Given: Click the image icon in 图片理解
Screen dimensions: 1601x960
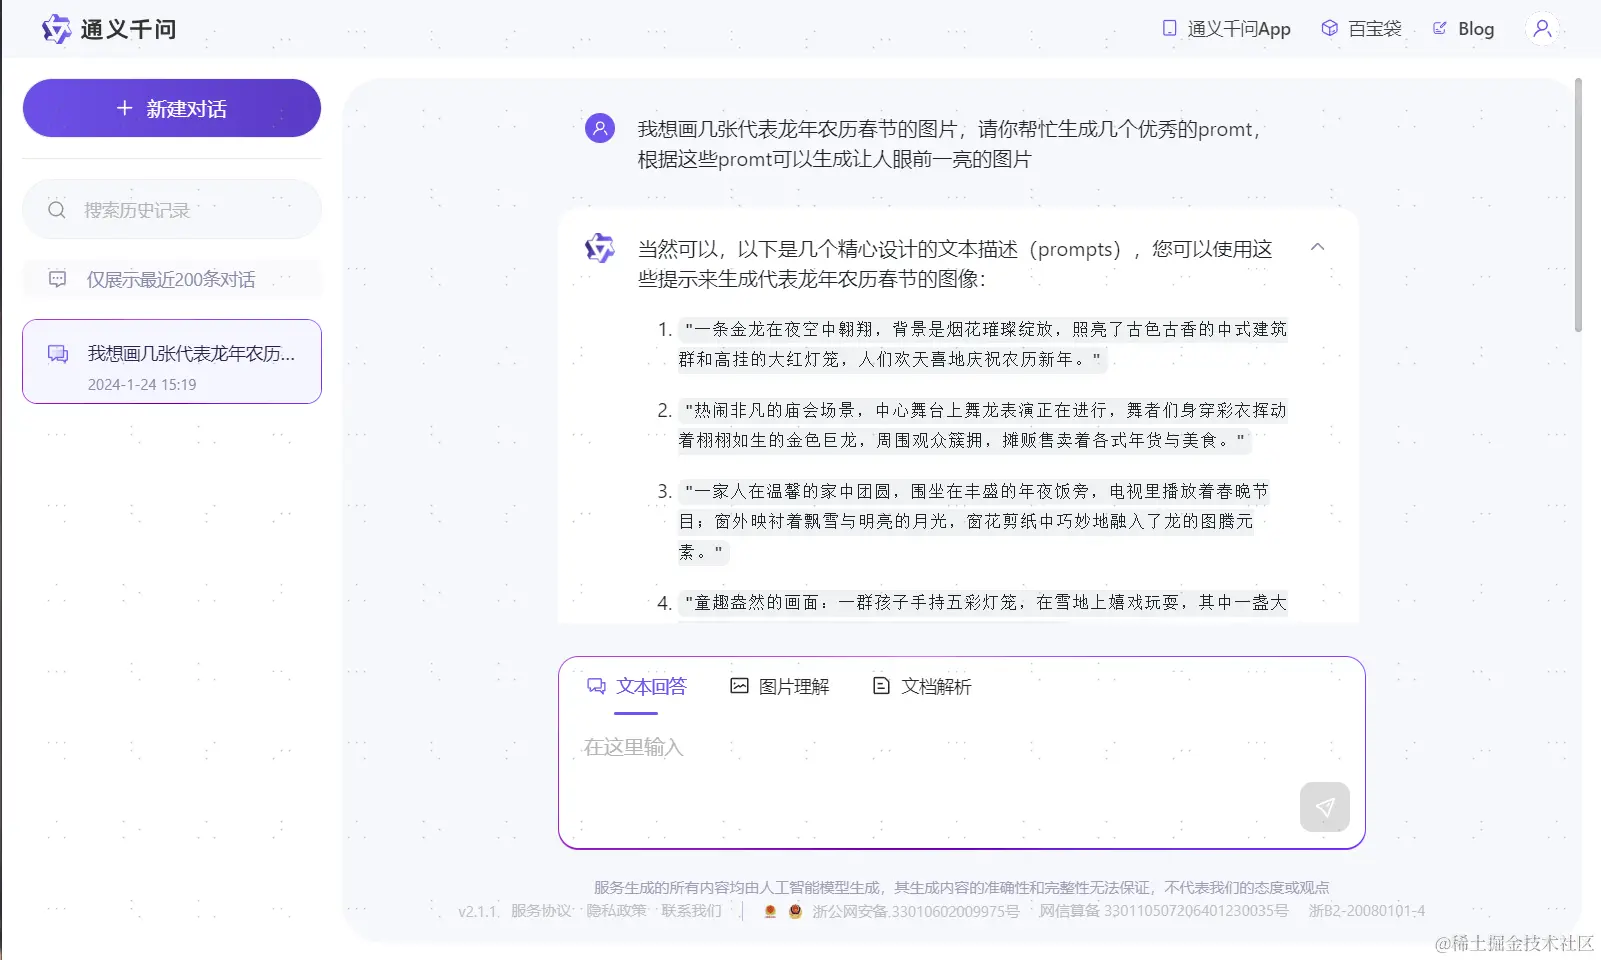Looking at the screenshot, I should (739, 686).
